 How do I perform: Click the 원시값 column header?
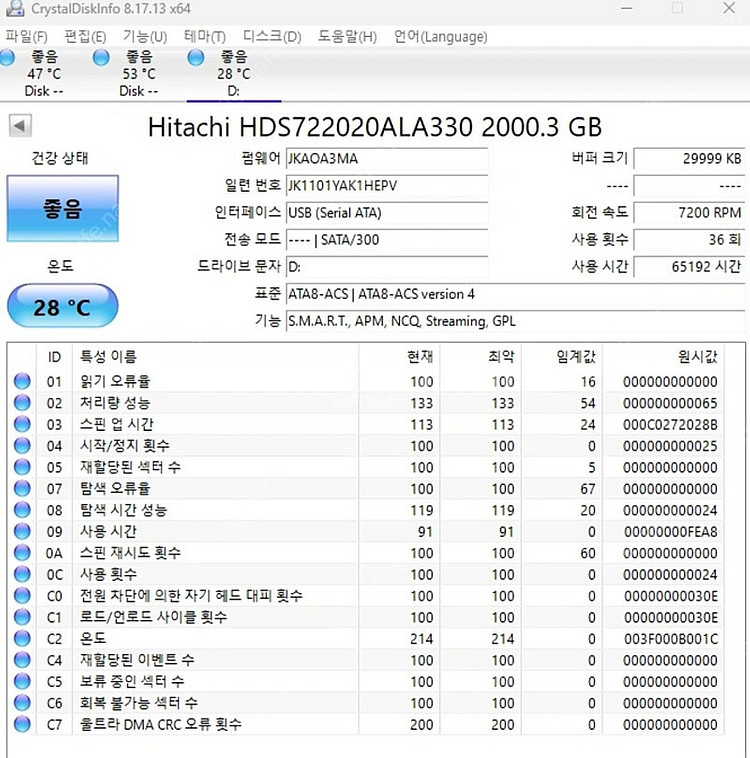pos(663,357)
